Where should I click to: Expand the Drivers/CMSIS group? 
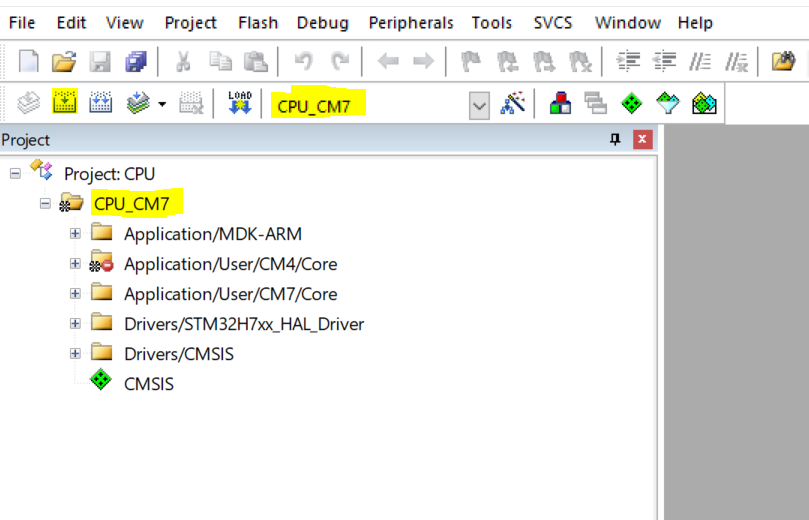(x=75, y=353)
